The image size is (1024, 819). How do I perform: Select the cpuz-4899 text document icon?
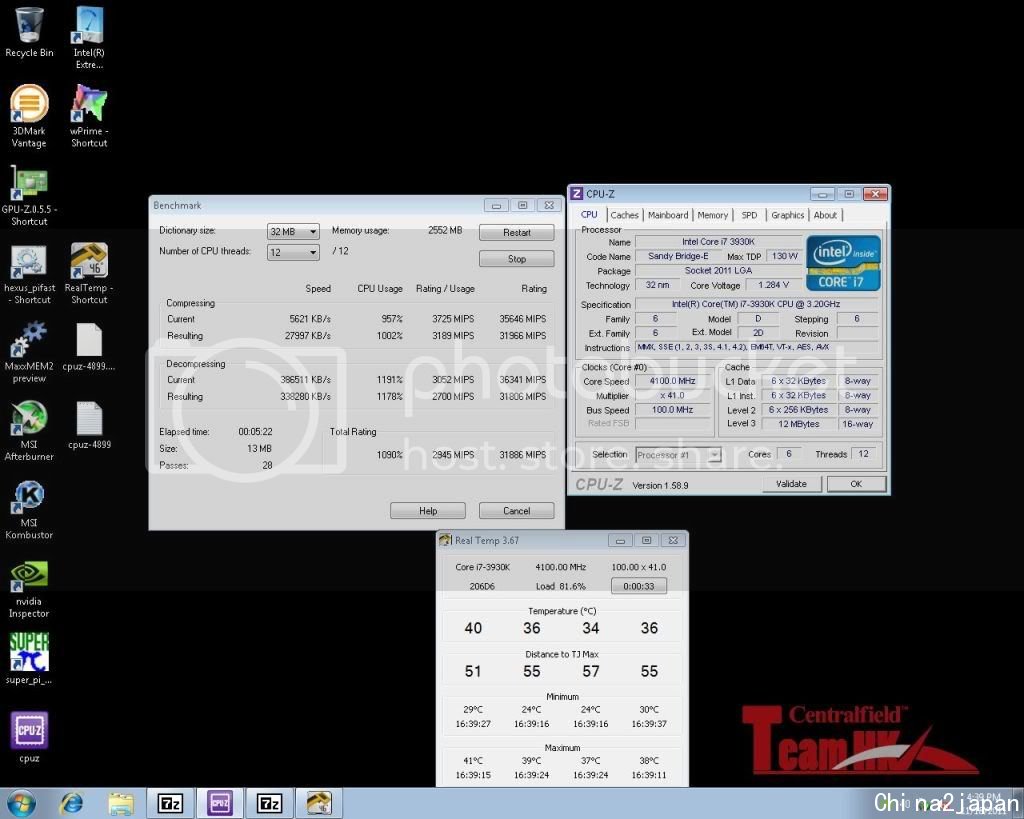point(89,425)
